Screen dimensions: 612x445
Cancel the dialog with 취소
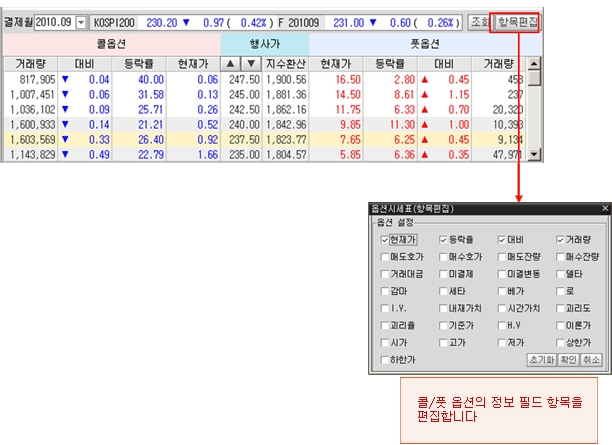pyautogui.click(x=592, y=359)
